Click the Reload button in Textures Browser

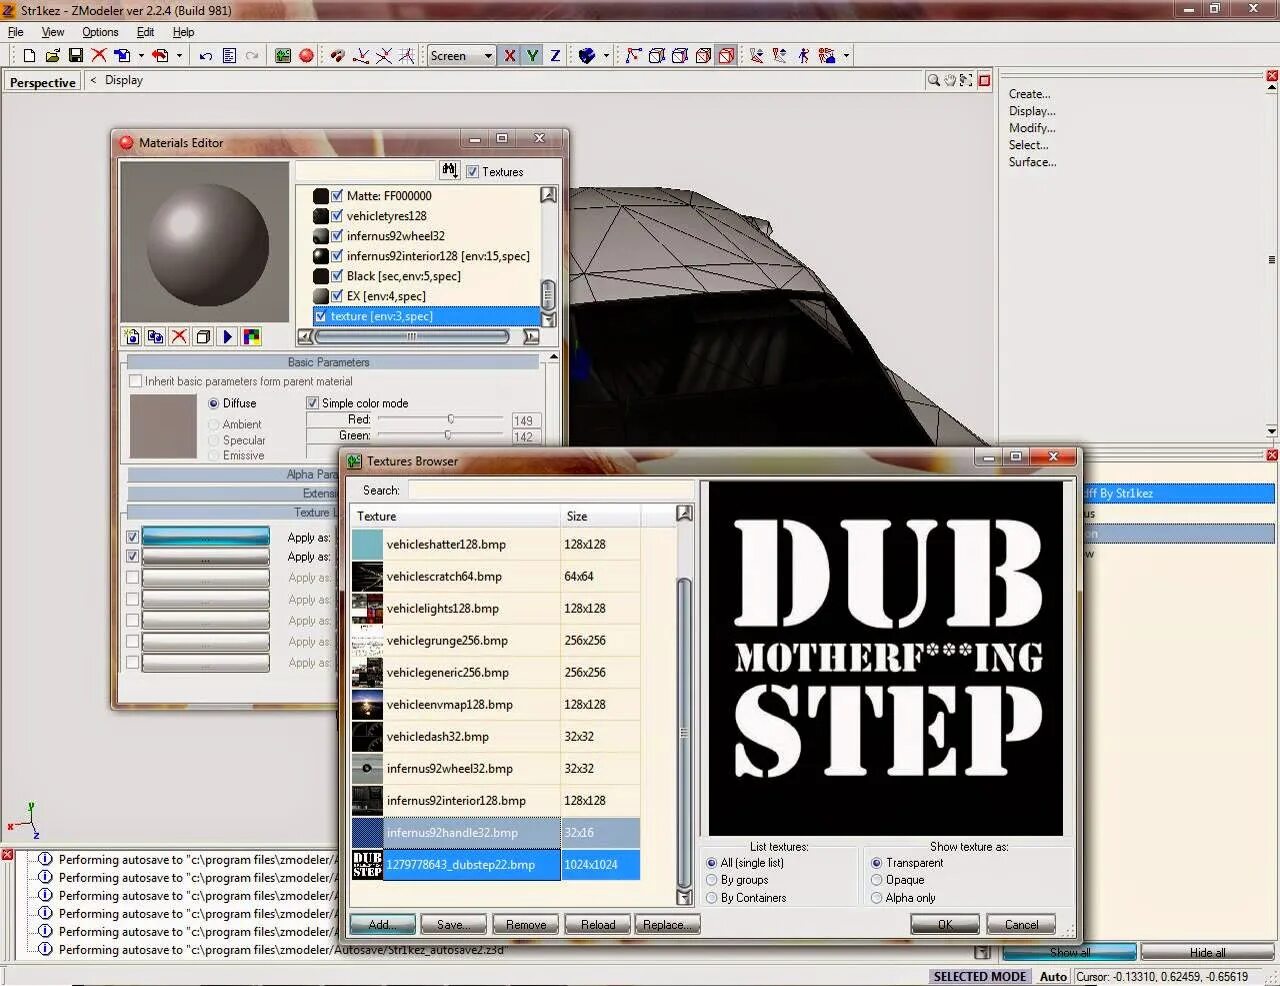click(598, 924)
